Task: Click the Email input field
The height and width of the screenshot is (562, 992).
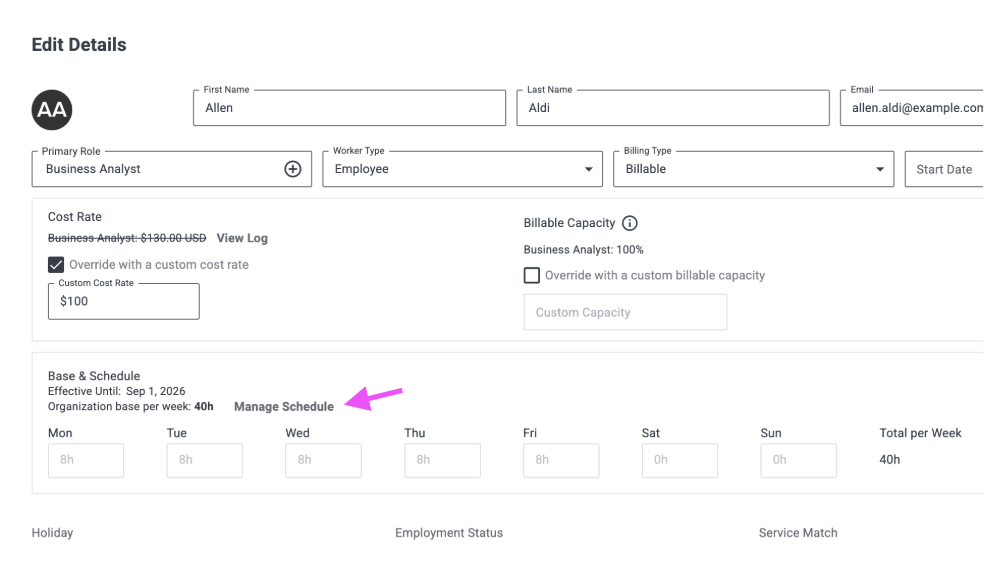Action: (x=912, y=108)
